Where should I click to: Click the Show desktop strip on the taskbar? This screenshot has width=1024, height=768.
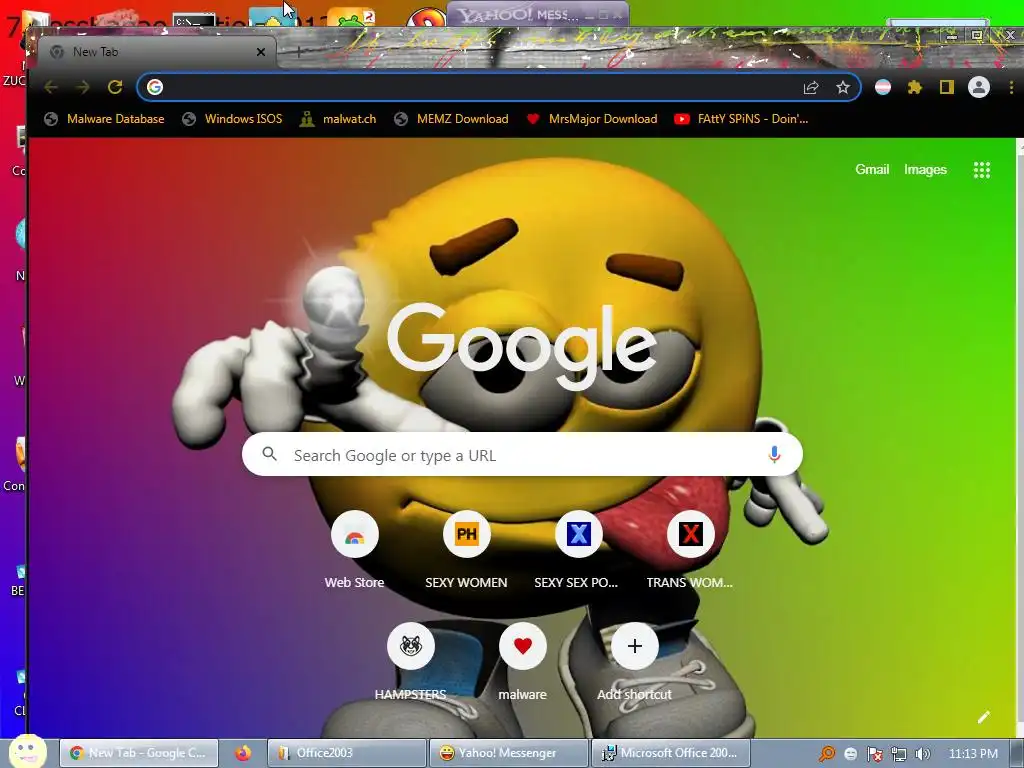tap(1018, 754)
